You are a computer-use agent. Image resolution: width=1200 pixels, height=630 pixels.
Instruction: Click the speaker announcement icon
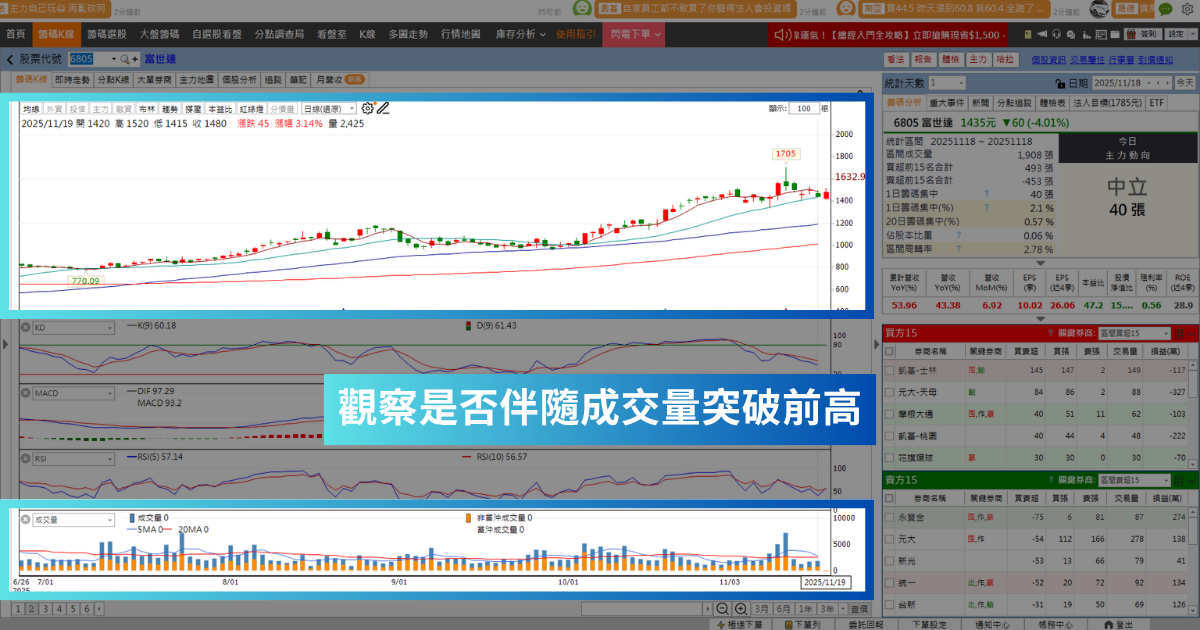coord(782,34)
